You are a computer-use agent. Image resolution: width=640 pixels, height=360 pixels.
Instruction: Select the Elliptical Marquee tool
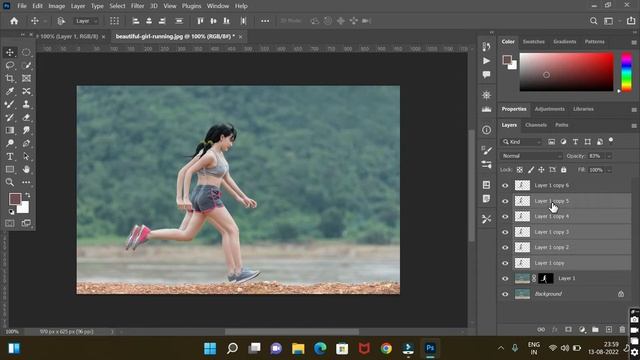click(26, 52)
